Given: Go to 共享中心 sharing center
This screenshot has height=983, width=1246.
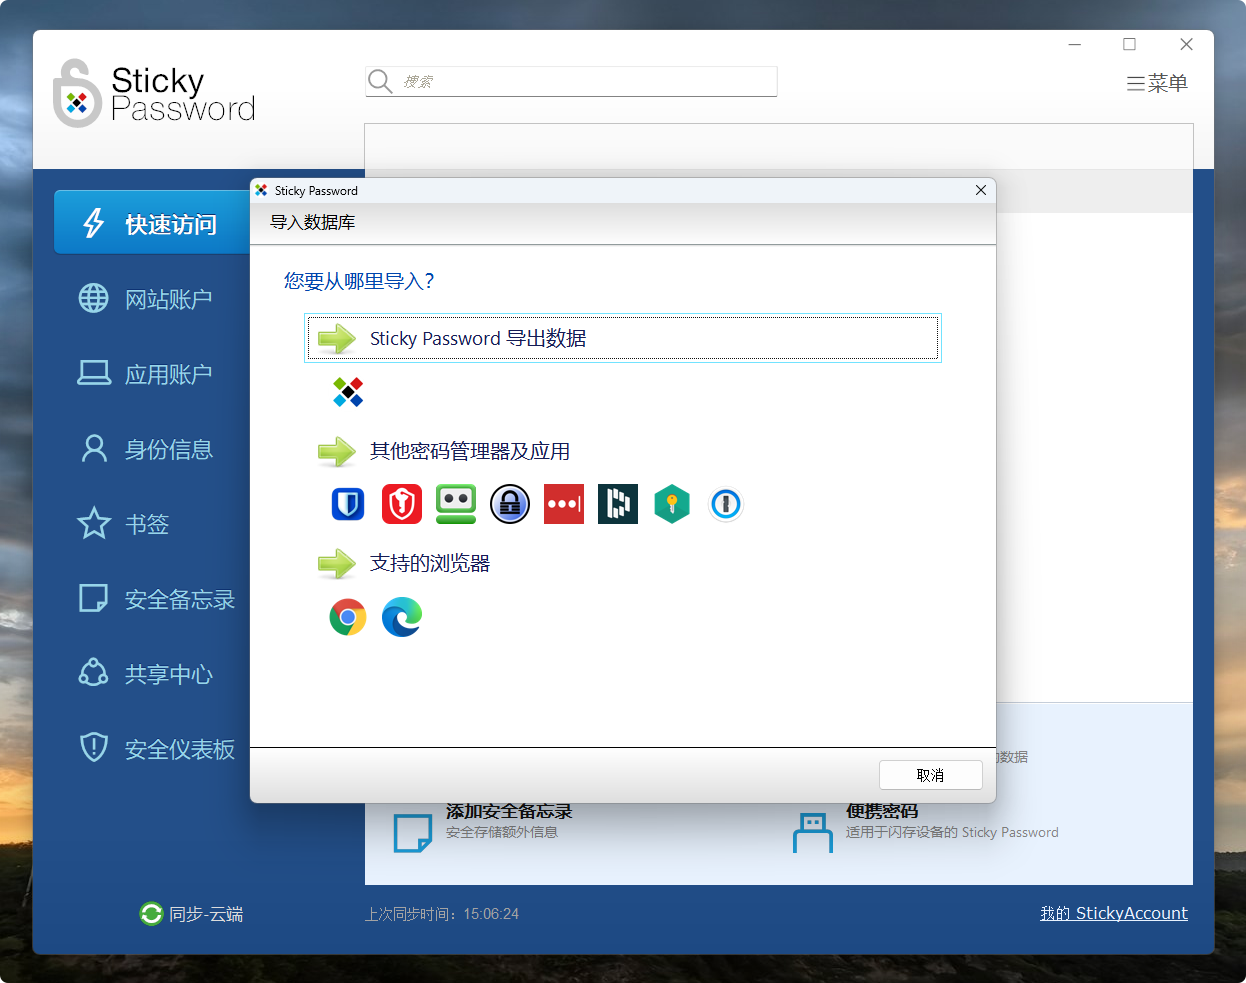Looking at the screenshot, I should pos(145,673).
